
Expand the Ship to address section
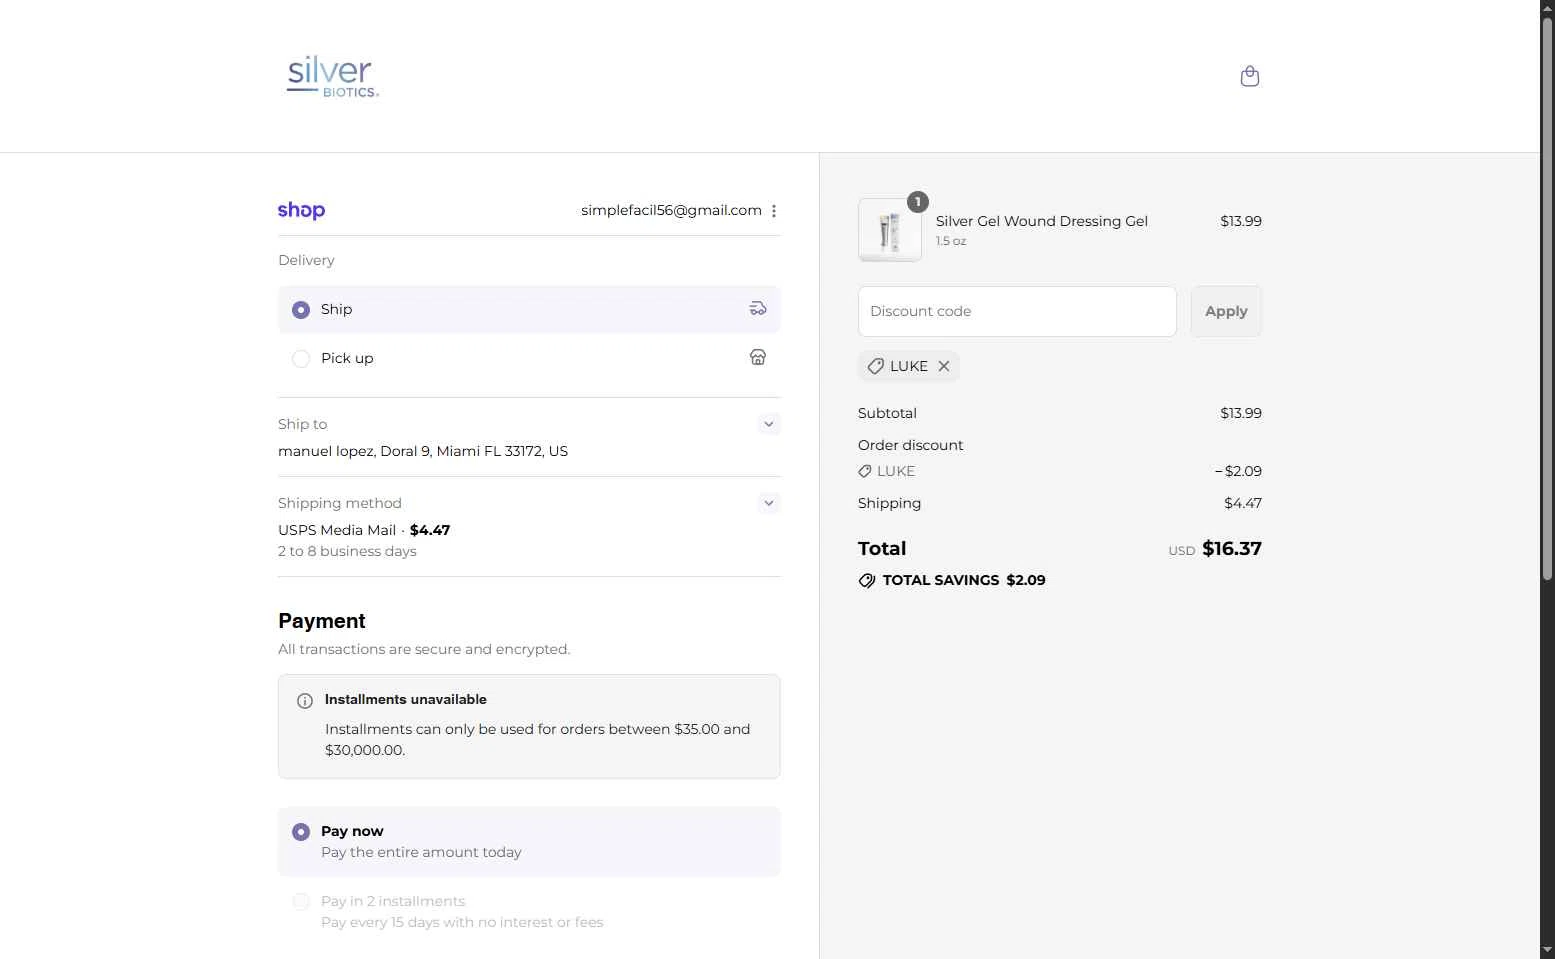[x=768, y=424]
